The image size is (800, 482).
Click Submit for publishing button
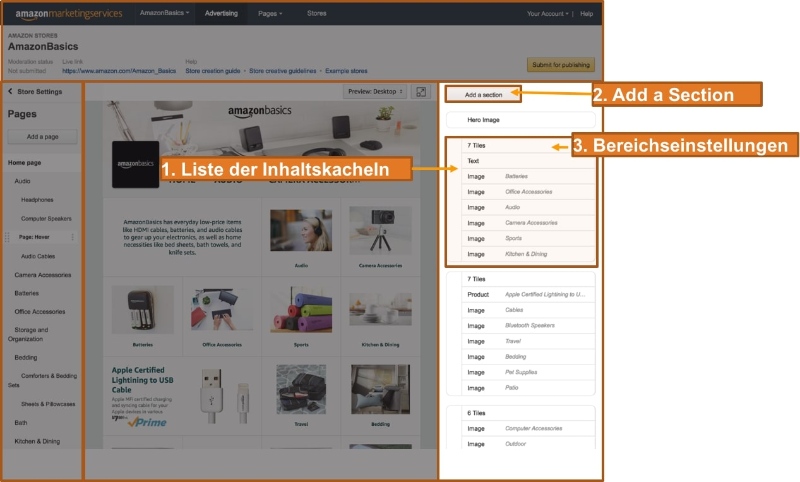[x=561, y=65]
